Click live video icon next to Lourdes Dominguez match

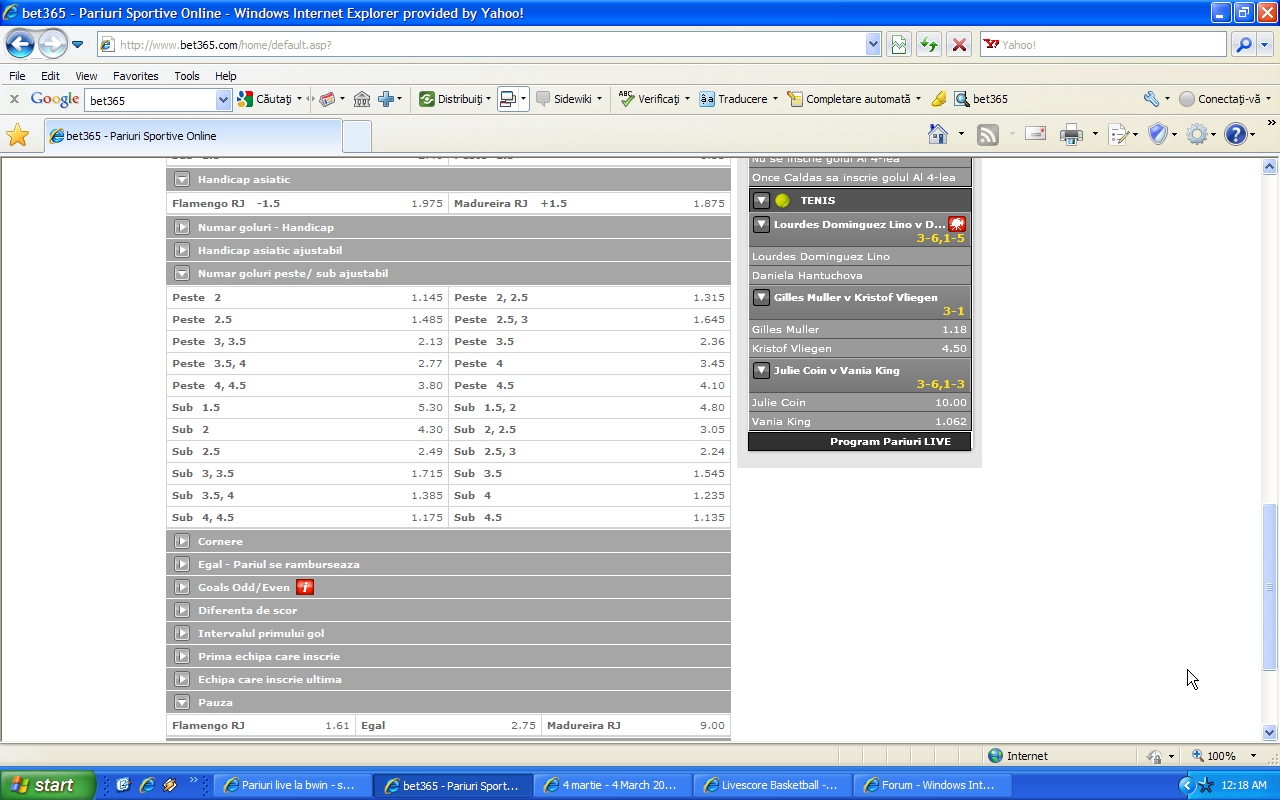pyautogui.click(x=957, y=224)
